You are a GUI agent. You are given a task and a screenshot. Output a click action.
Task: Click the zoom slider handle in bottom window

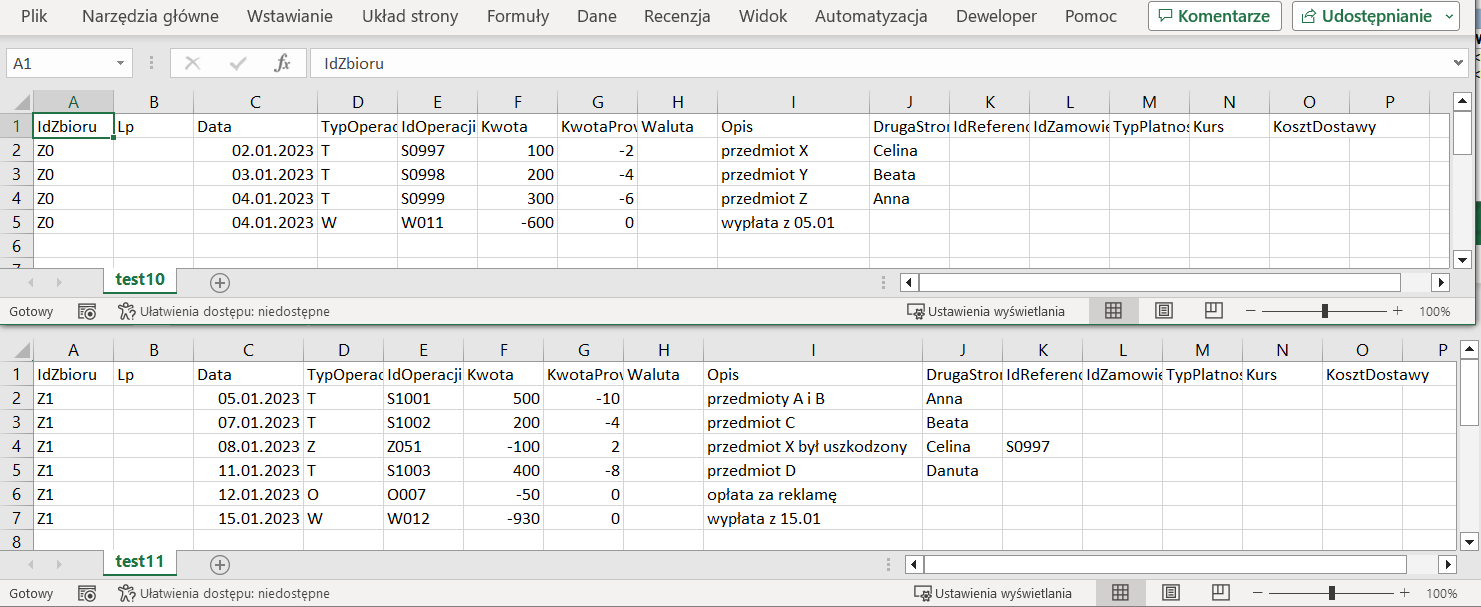click(1332, 593)
